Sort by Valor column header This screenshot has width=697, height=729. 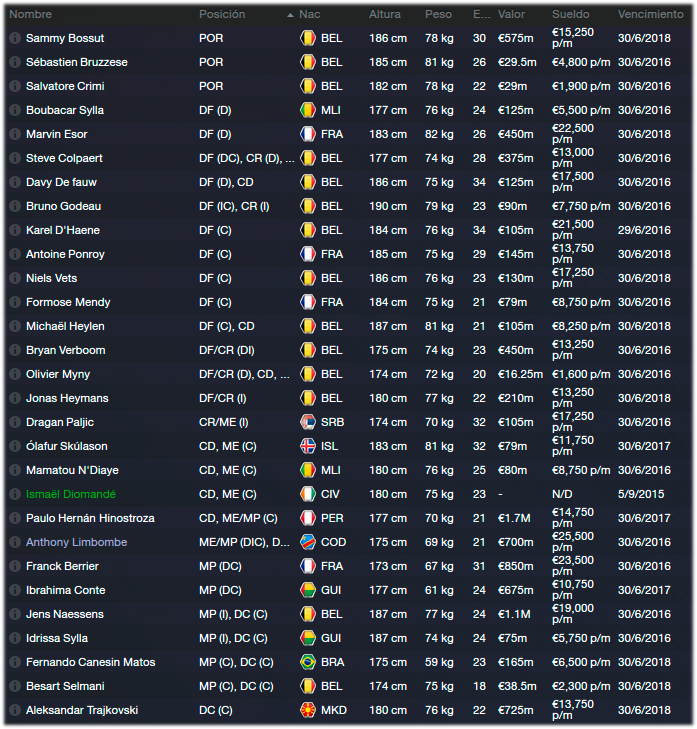pos(511,14)
